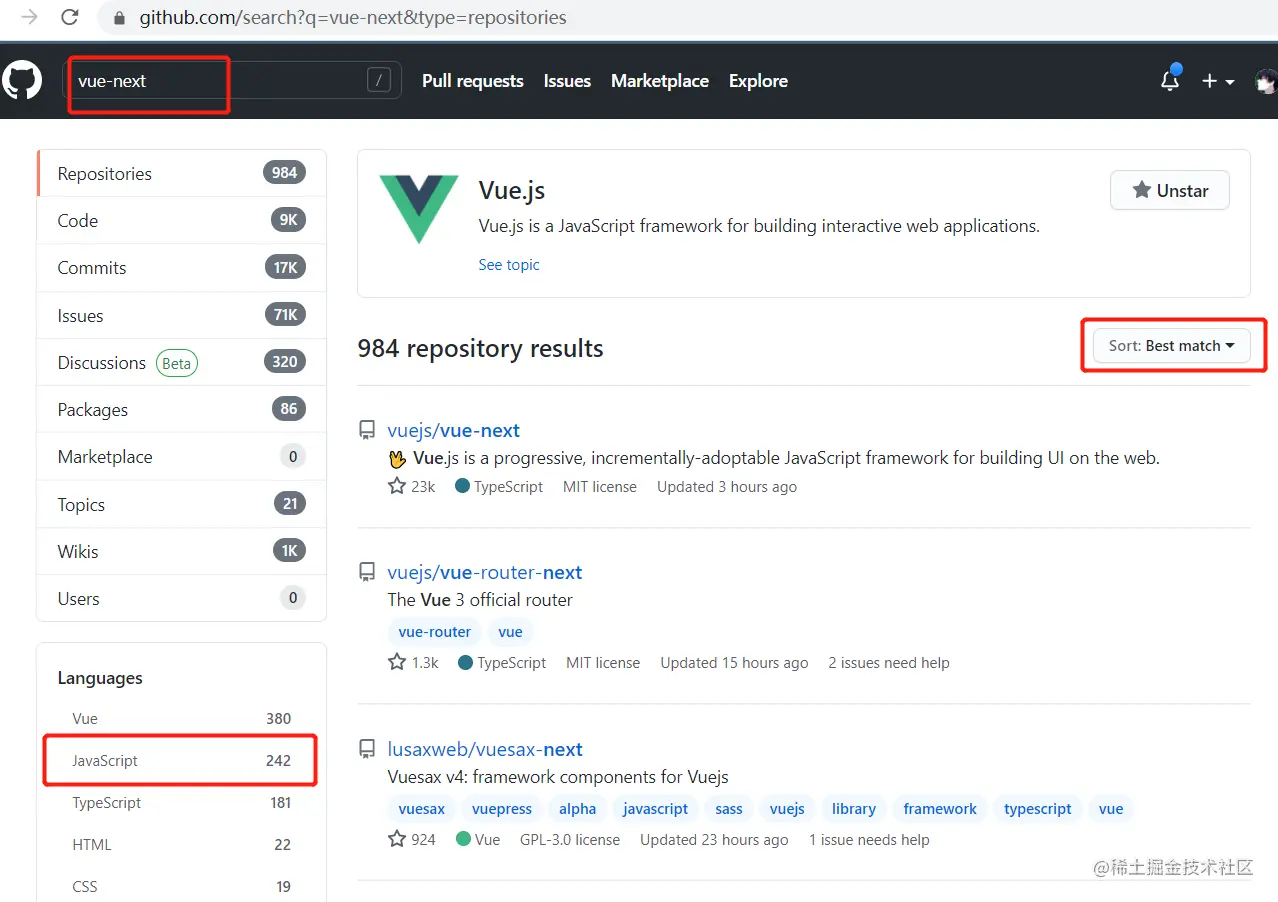This screenshot has width=1278, height=902.
Task: Open the notifications bell
Action: tap(1169, 81)
